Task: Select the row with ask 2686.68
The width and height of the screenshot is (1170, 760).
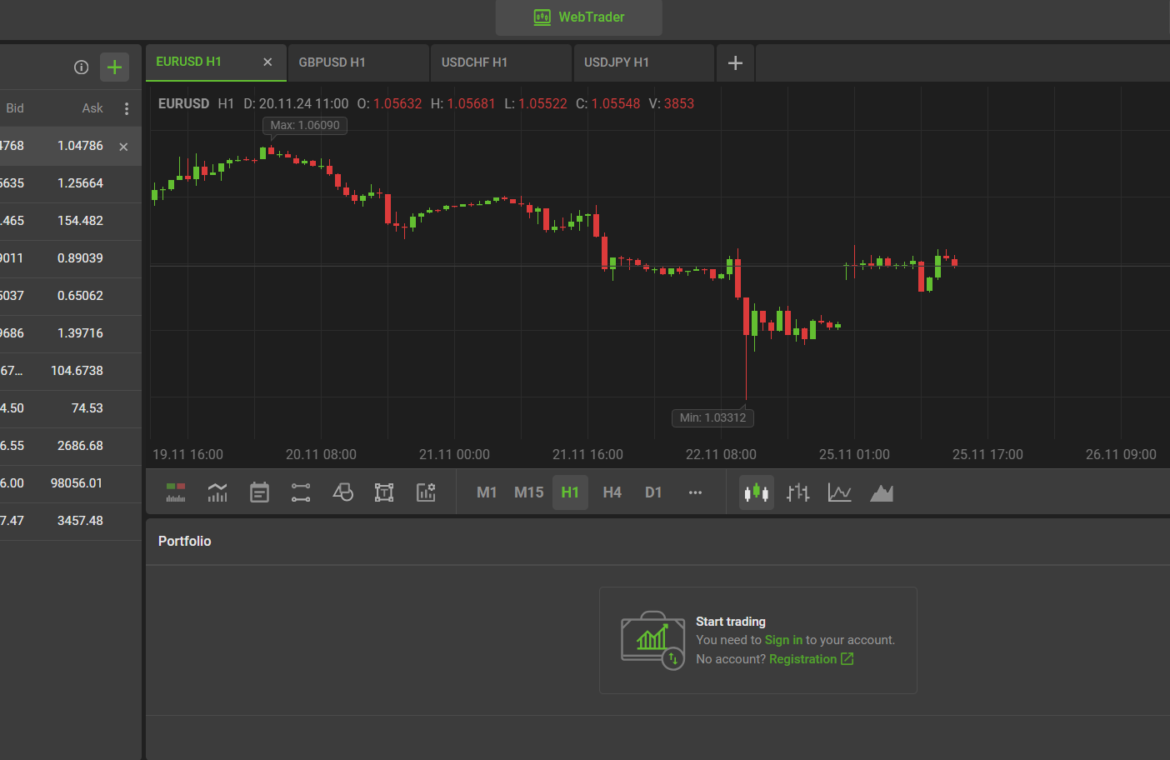Action: (70, 445)
